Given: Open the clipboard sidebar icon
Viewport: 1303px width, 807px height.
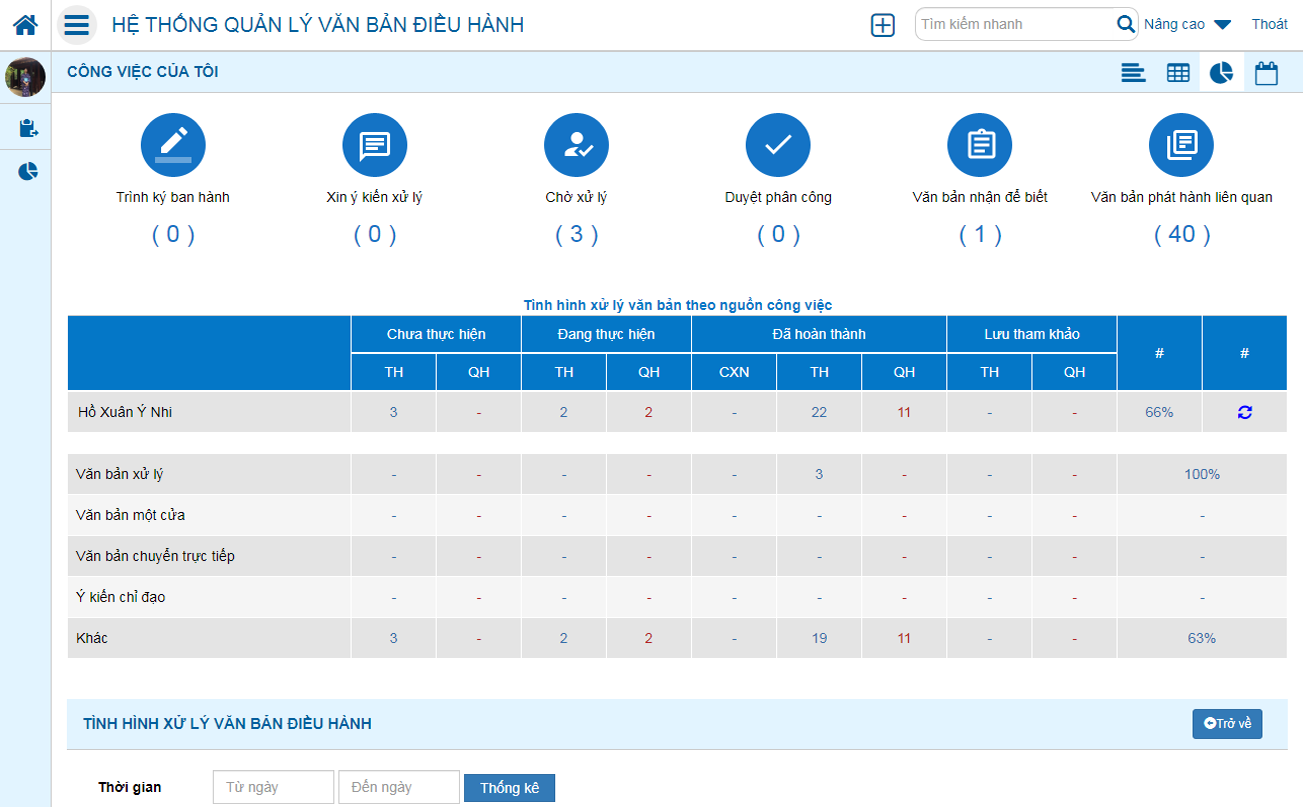Looking at the screenshot, I should pyautogui.click(x=28, y=128).
